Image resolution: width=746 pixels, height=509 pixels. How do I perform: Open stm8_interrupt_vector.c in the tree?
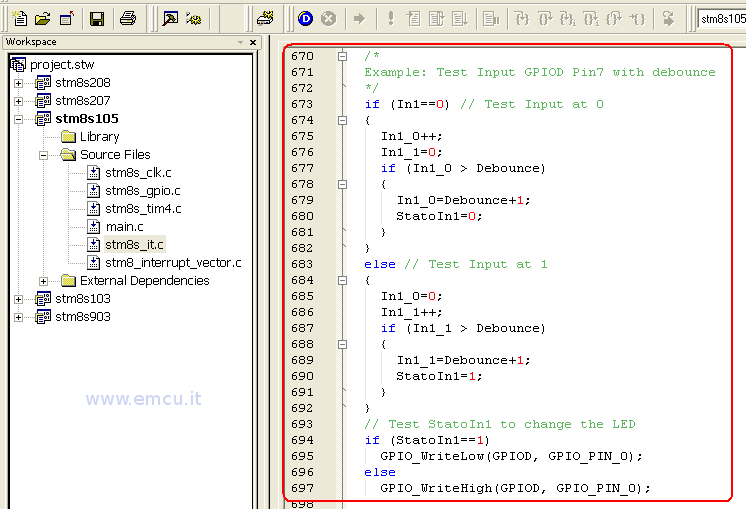[x=173, y=263]
